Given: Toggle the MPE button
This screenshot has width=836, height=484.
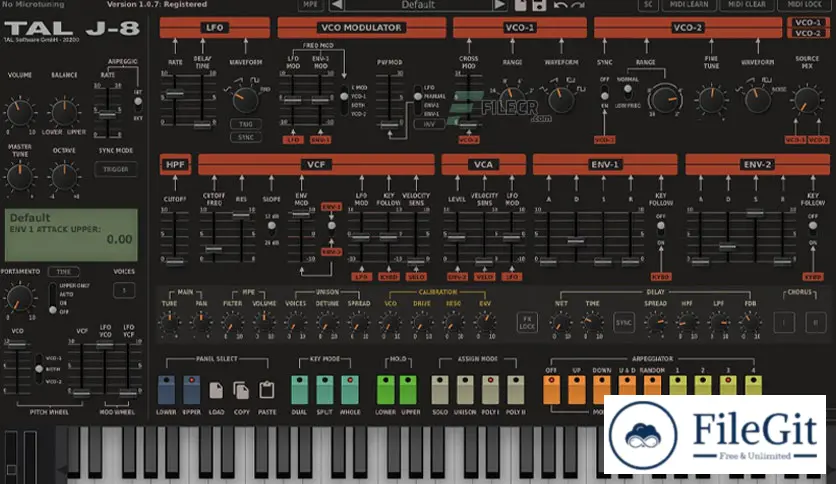Looking at the screenshot, I should (x=310, y=5).
